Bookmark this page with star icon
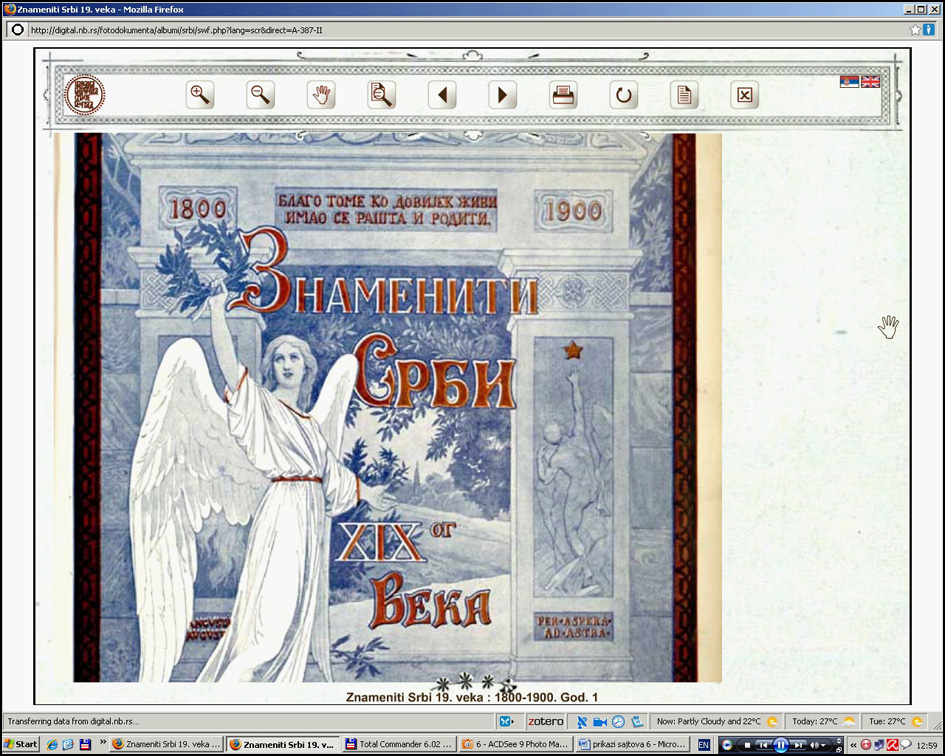 coord(915,30)
